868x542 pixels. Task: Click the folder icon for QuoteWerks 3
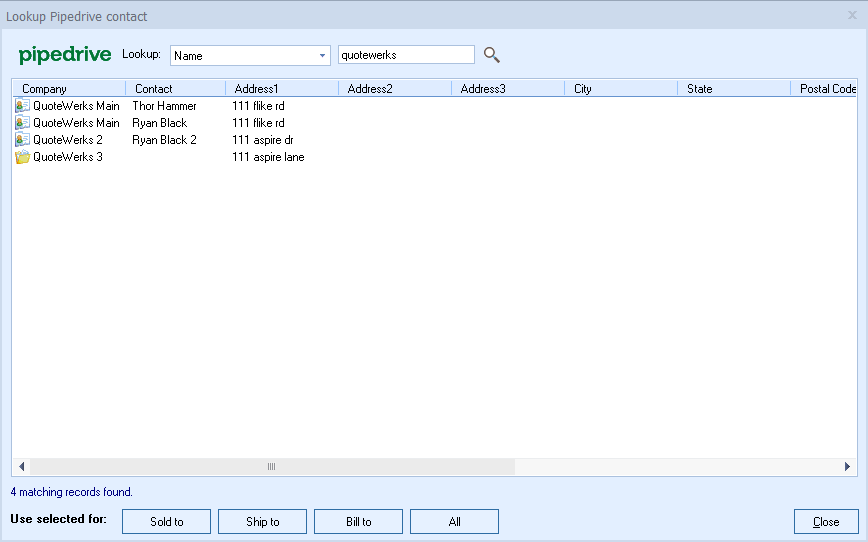click(22, 157)
